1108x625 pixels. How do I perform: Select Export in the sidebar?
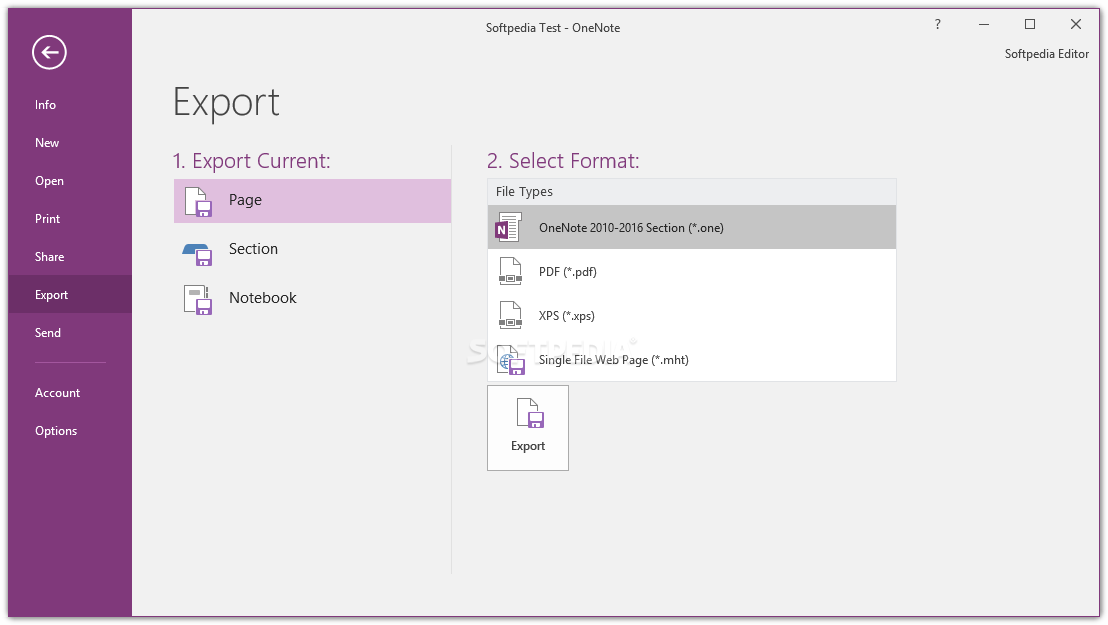coord(70,295)
